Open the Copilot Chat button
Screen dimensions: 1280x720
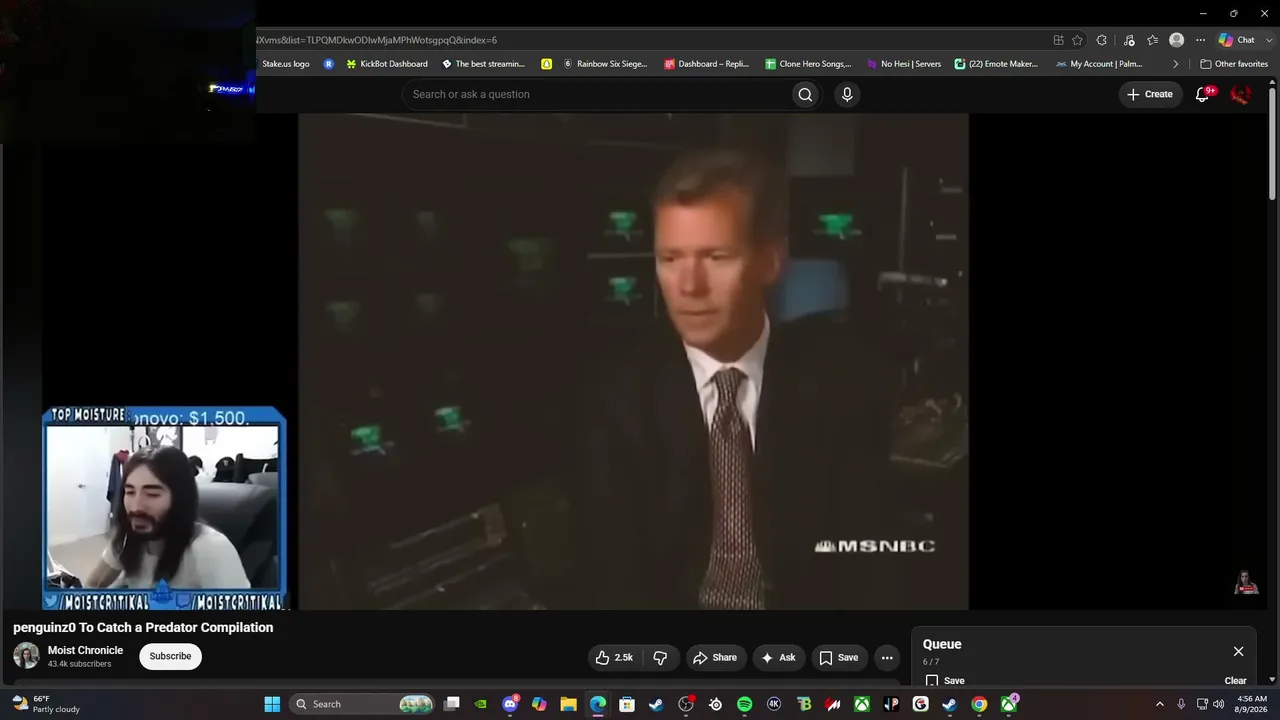click(1237, 40)
